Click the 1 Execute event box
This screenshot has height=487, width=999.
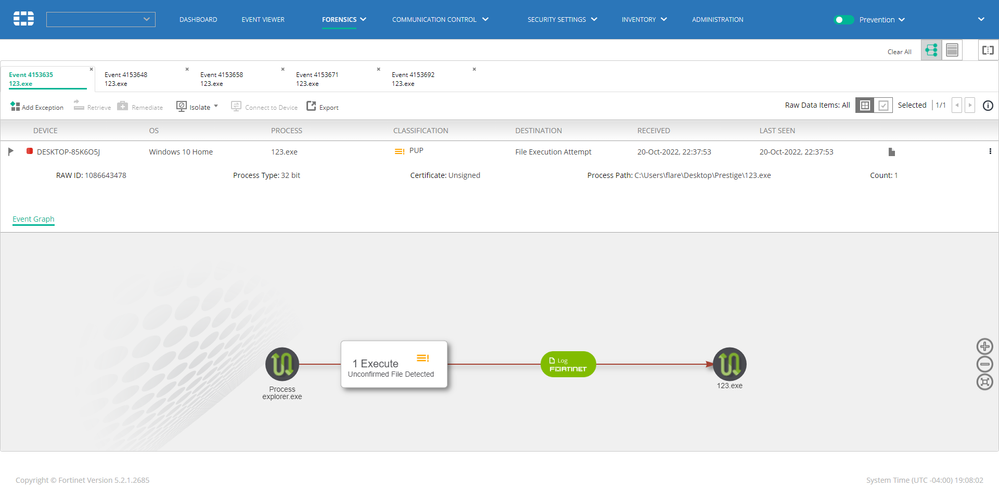click(394, 364)
